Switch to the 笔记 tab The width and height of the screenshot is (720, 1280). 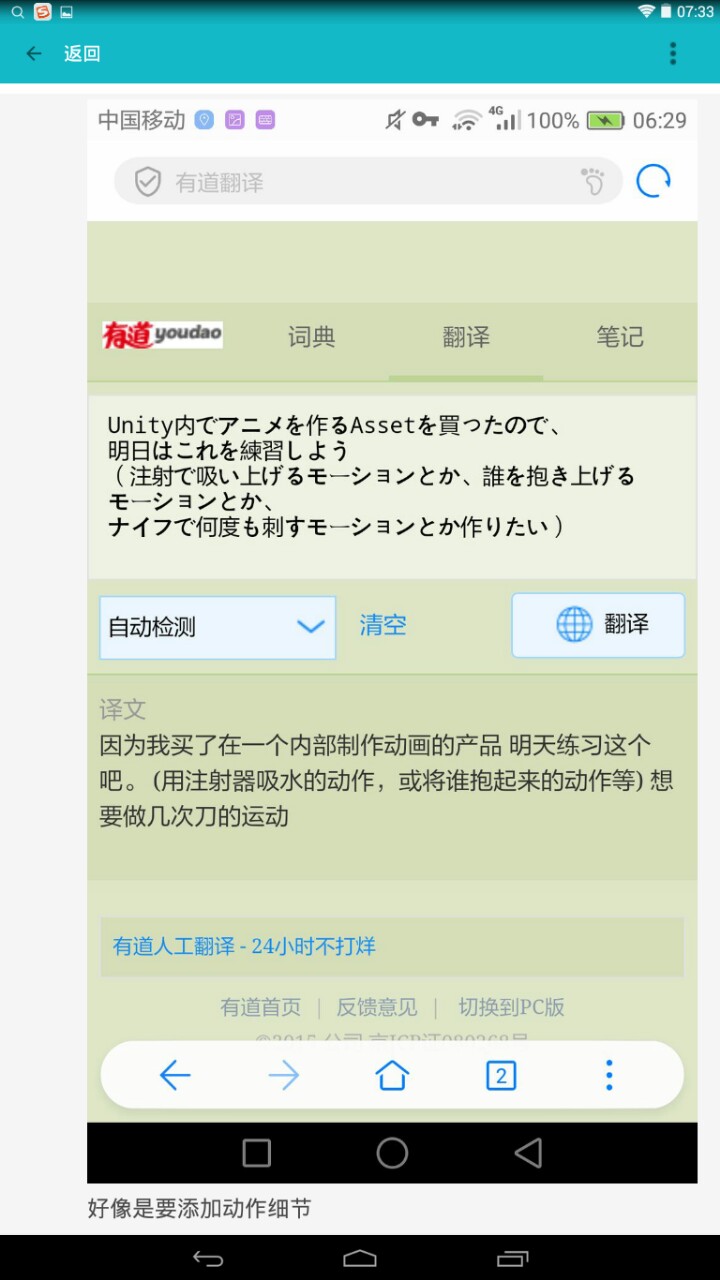[x=620, y=337]
